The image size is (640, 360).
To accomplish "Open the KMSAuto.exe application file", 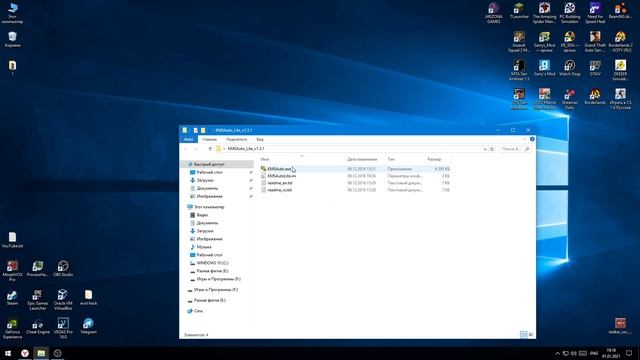I will pyautogui.click(x=280, y=169).
